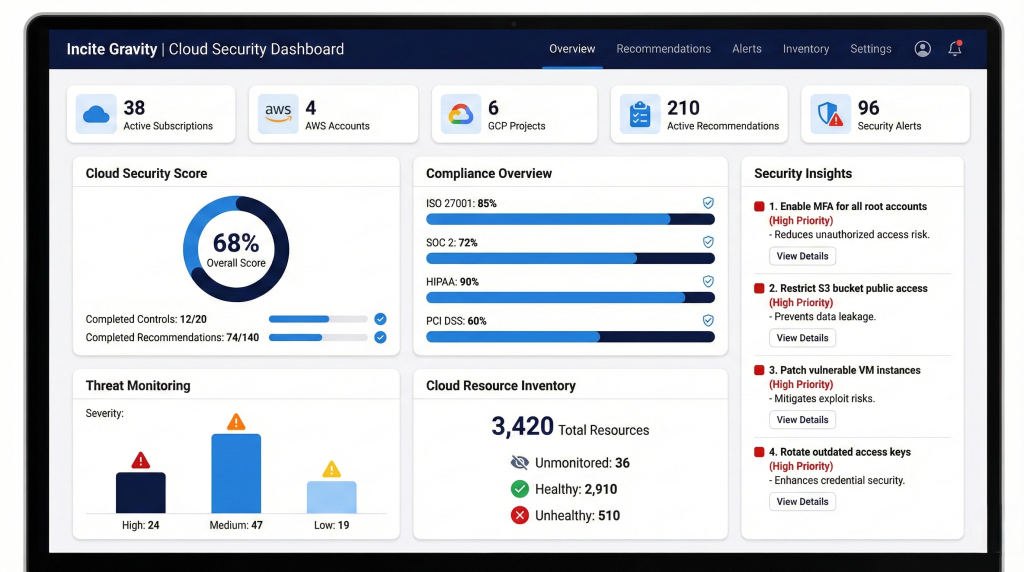Click the Medium severity orange warning icon
The height and width of the screenshot is (572, 1024).
pos(236,422)
